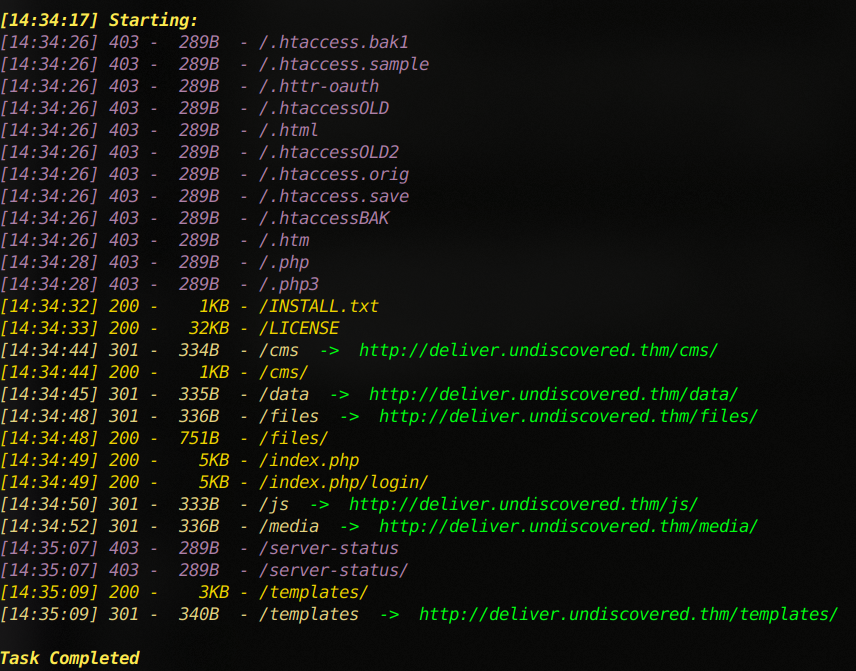Click the /templates/ 200 result path

[313, 592]
